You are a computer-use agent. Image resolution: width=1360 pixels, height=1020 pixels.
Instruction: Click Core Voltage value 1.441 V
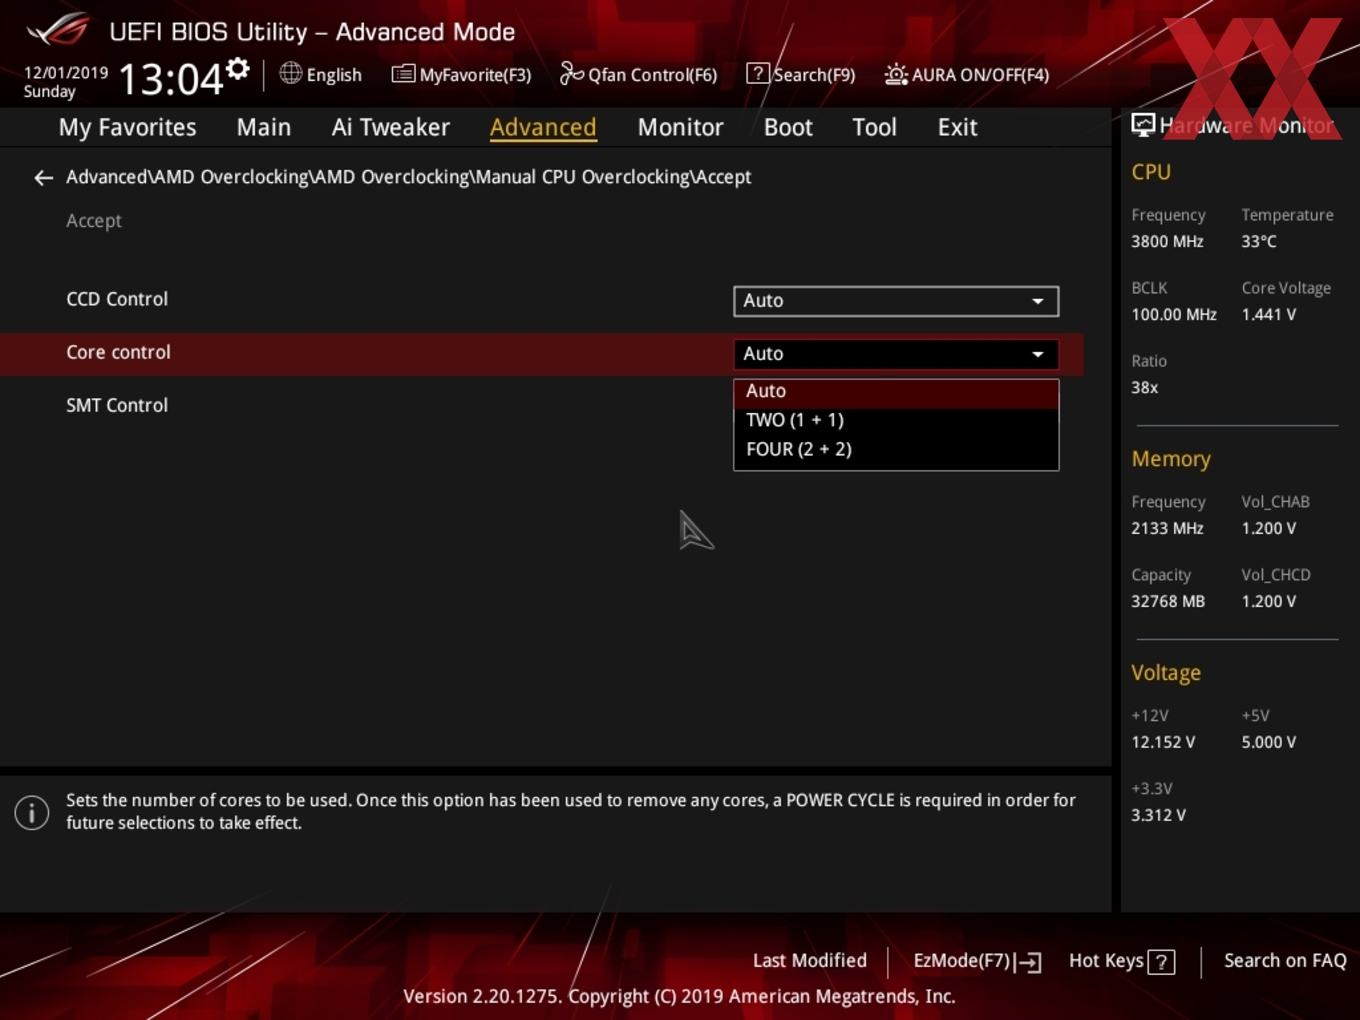[x=1269, y=314]
